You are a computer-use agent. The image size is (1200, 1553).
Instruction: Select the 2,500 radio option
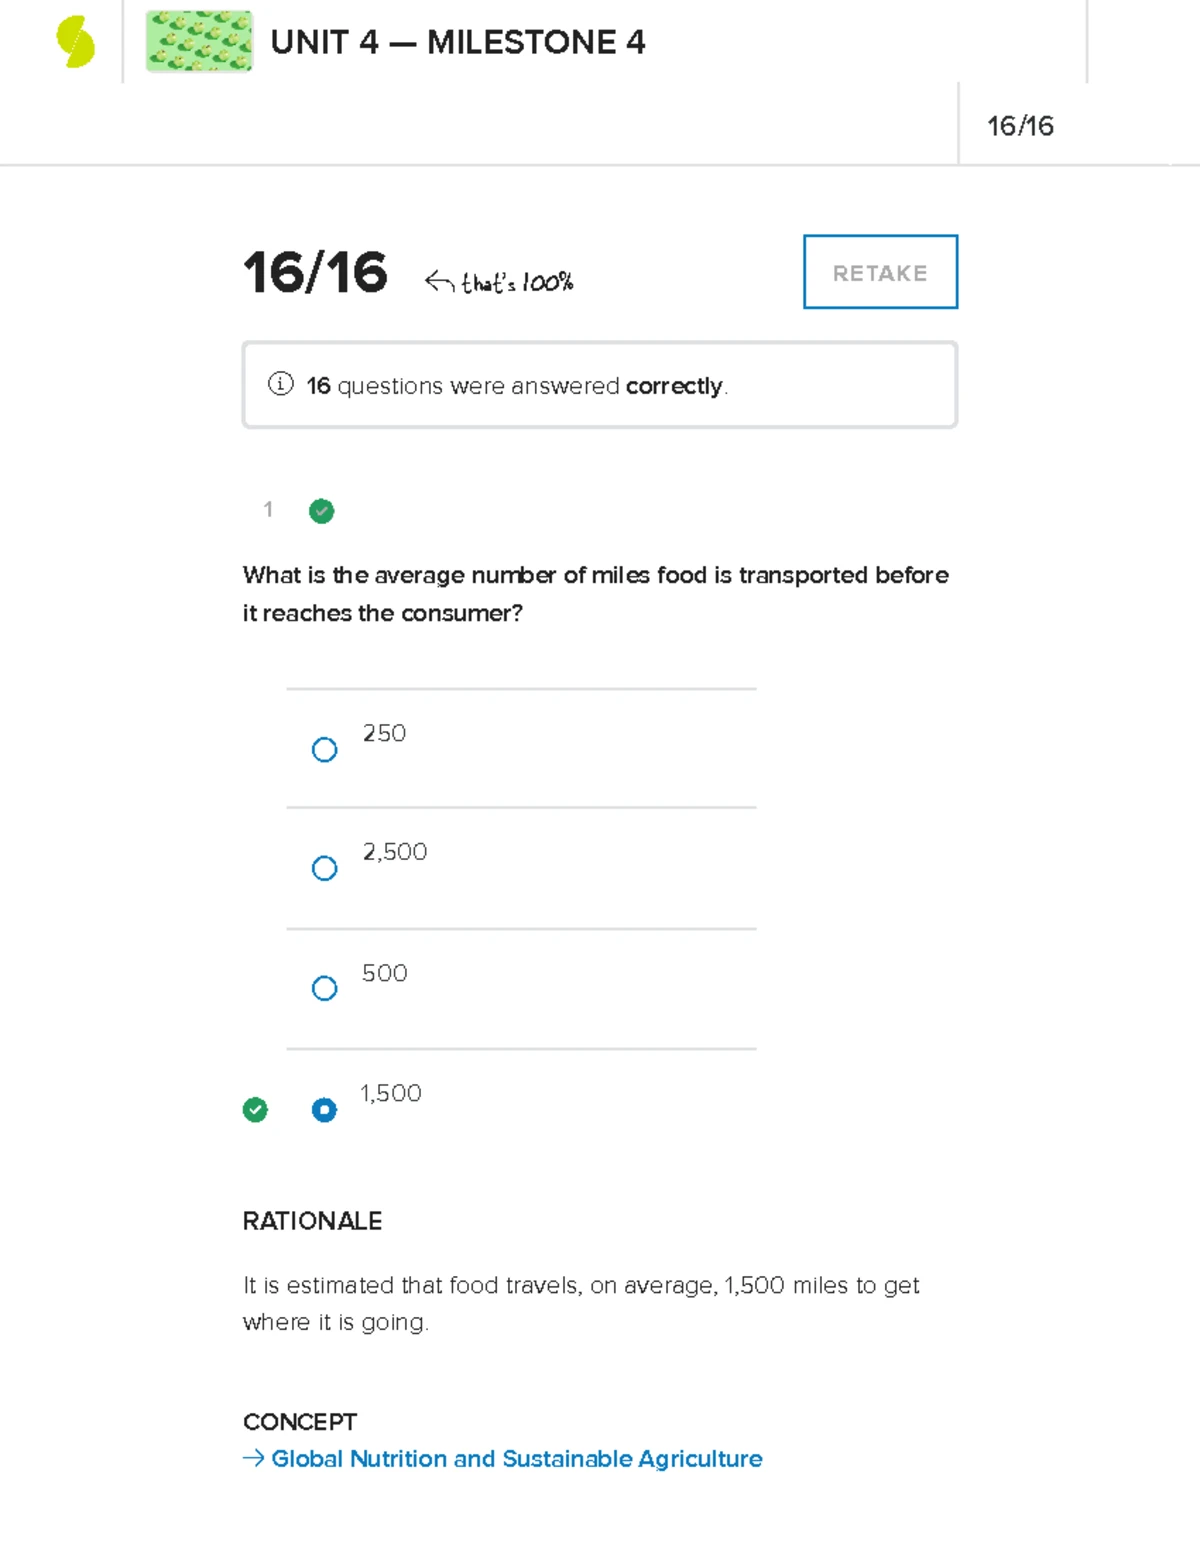[324, 868]
